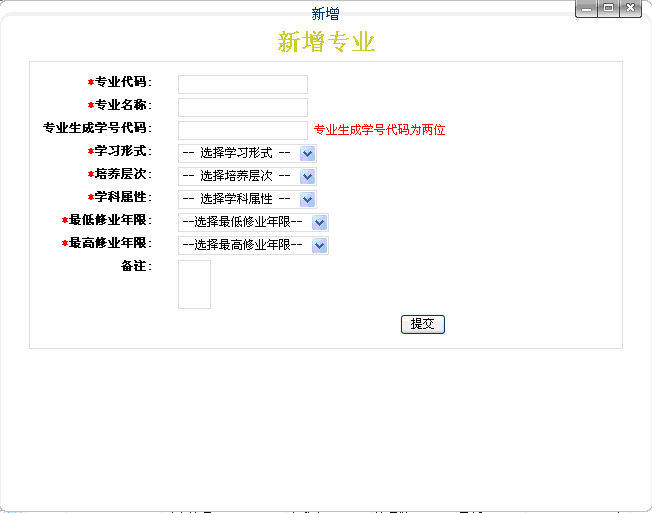
Task: Click the 学科属性 field label
Action: [x=120, y=197]
